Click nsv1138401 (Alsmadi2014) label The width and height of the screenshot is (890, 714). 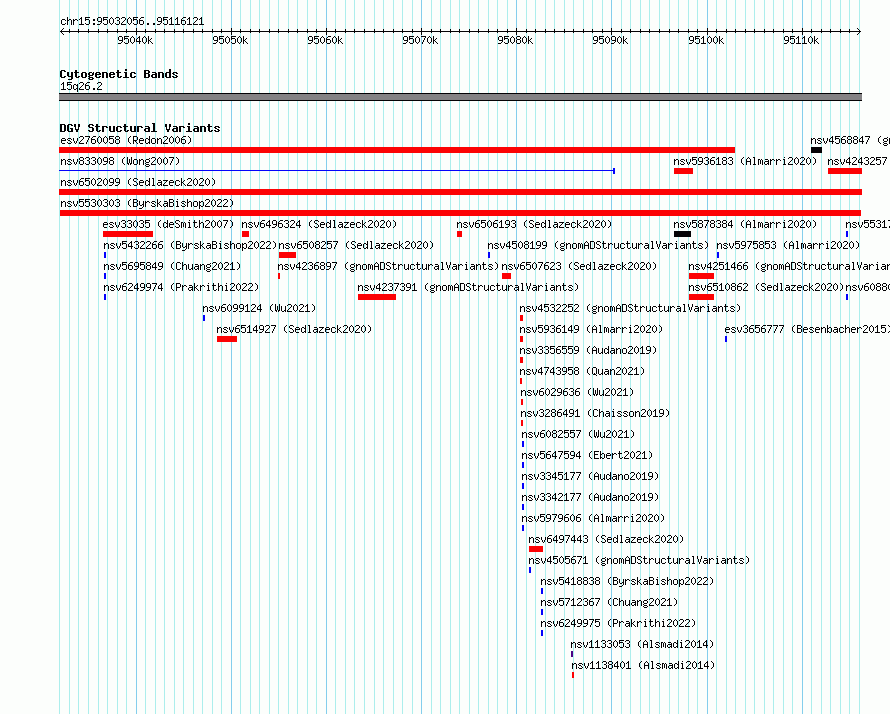click(643, 665)
